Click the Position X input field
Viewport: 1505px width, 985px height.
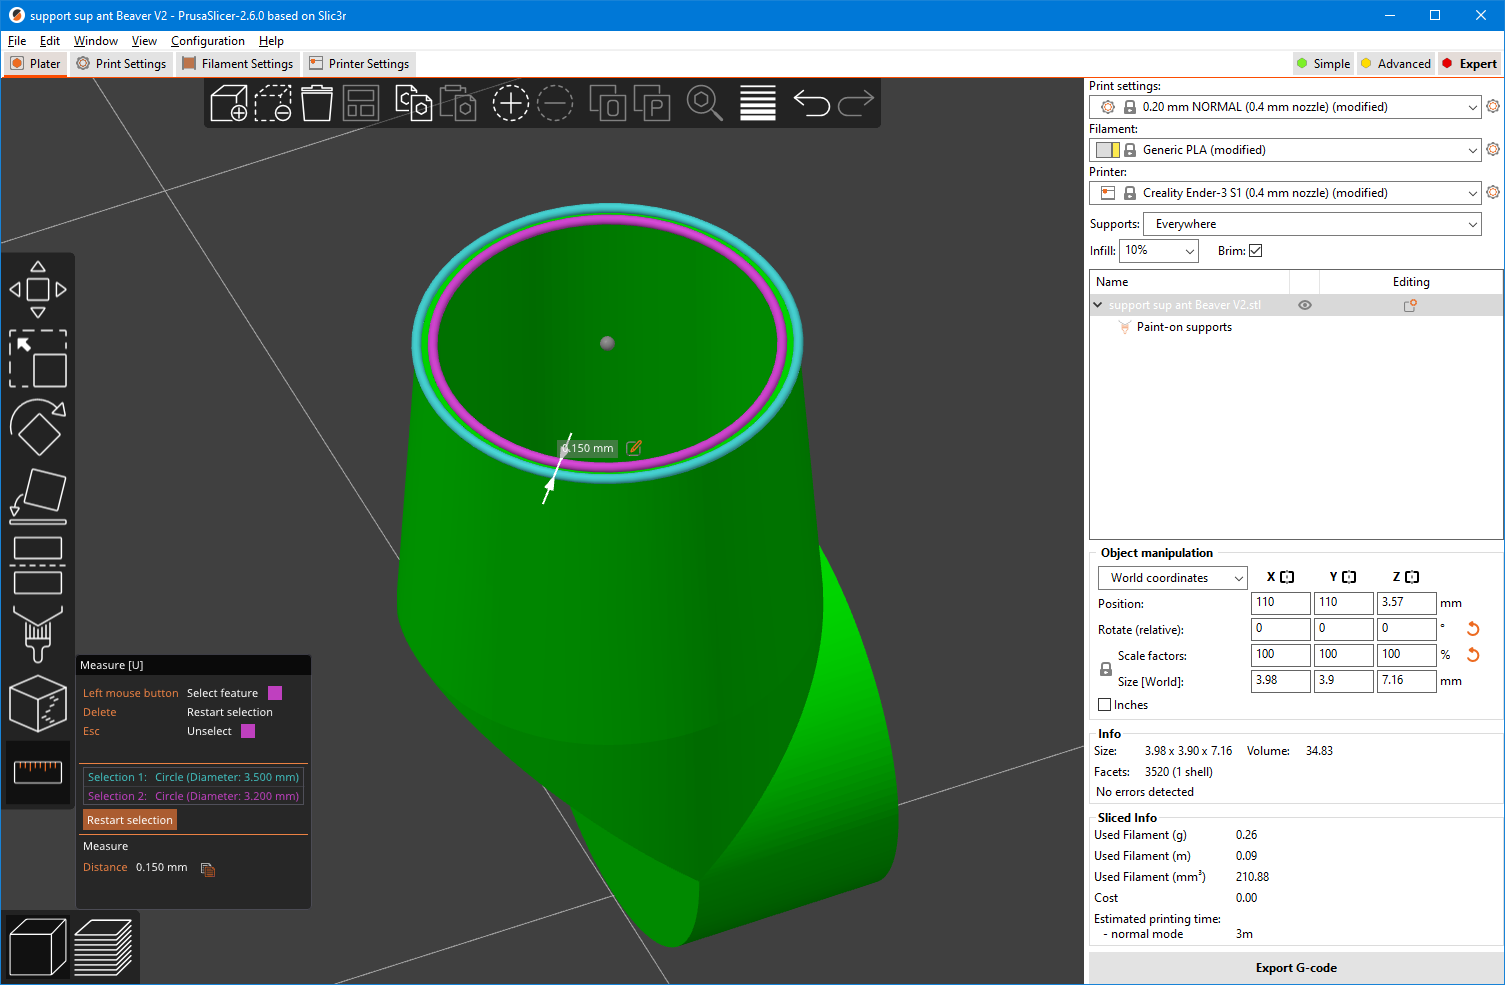tap(1280, 603)
